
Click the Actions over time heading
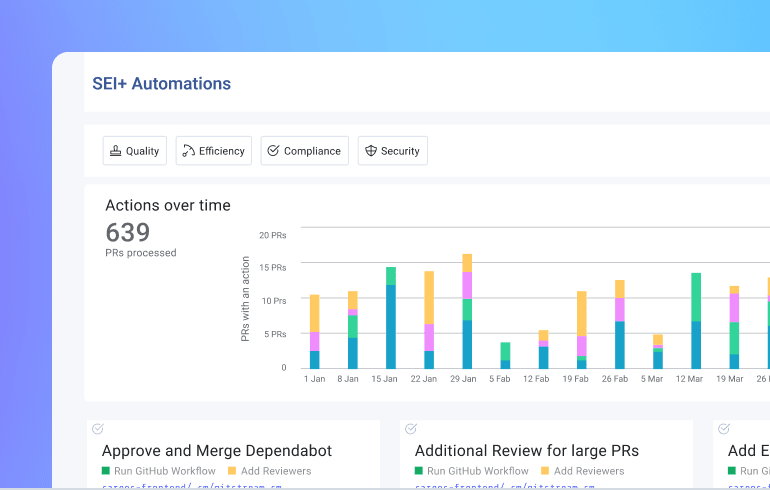[x=168, y=205]
